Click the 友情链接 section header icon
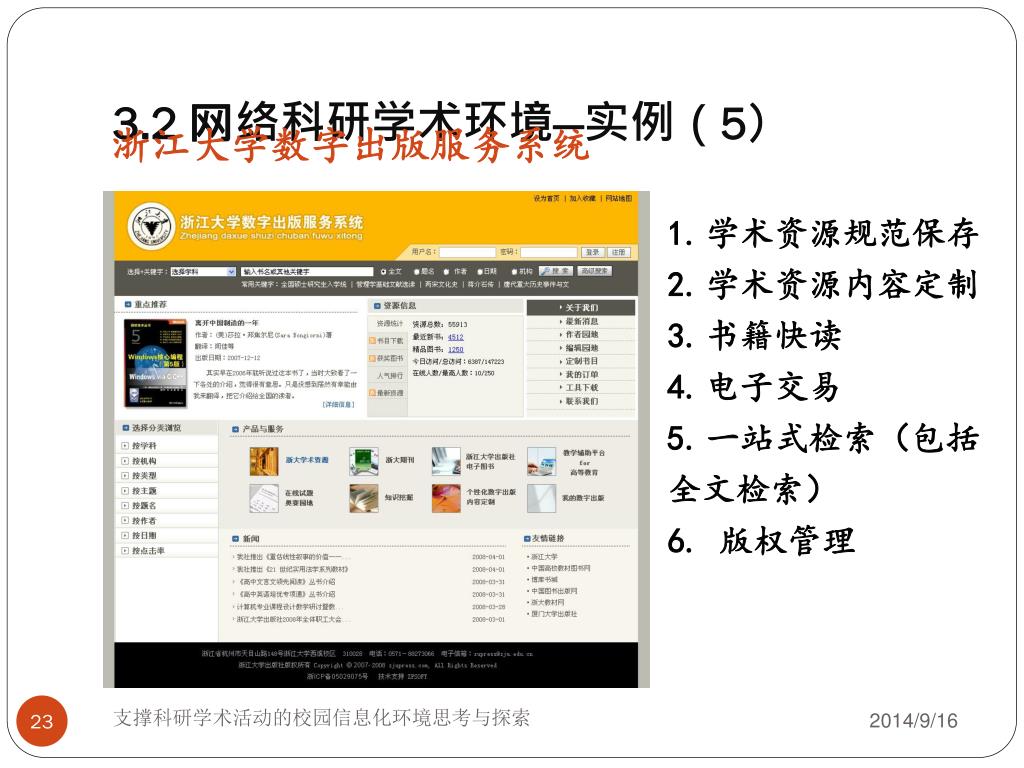The width and height of the screenshot is (1024, 768). pos(526,538)
